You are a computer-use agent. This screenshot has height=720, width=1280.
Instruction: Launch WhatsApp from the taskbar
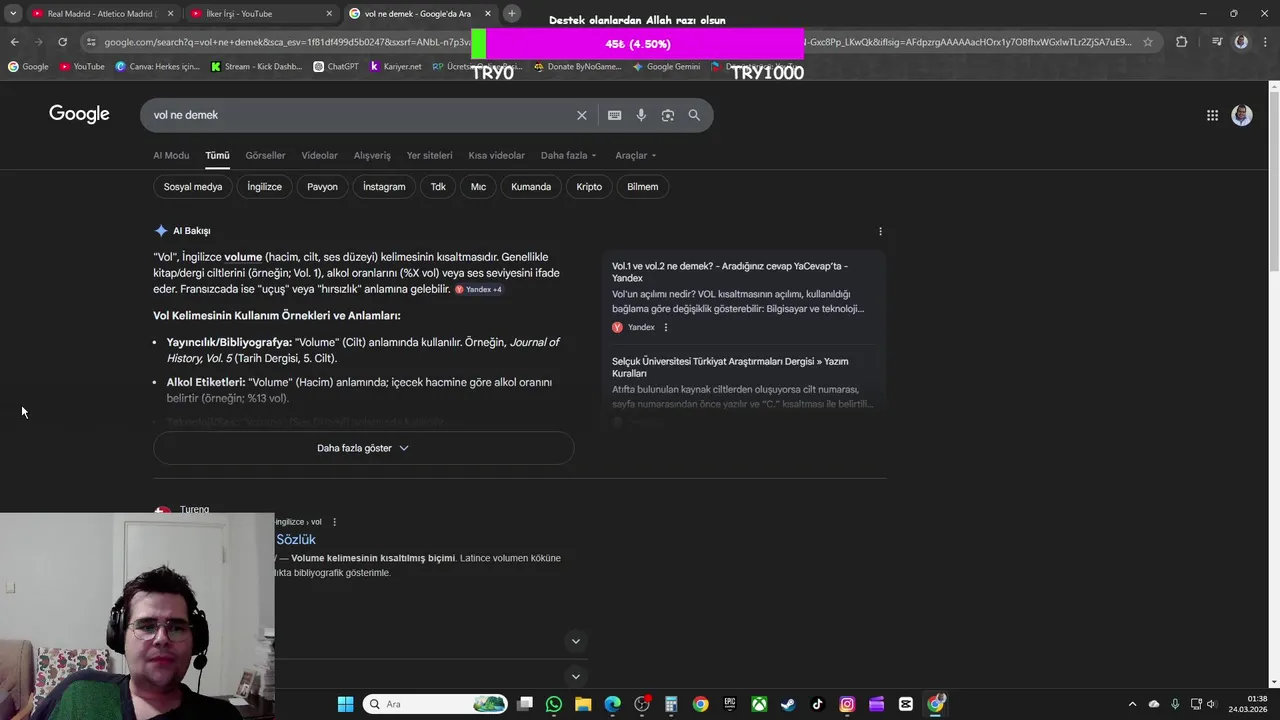click(554, 704)
